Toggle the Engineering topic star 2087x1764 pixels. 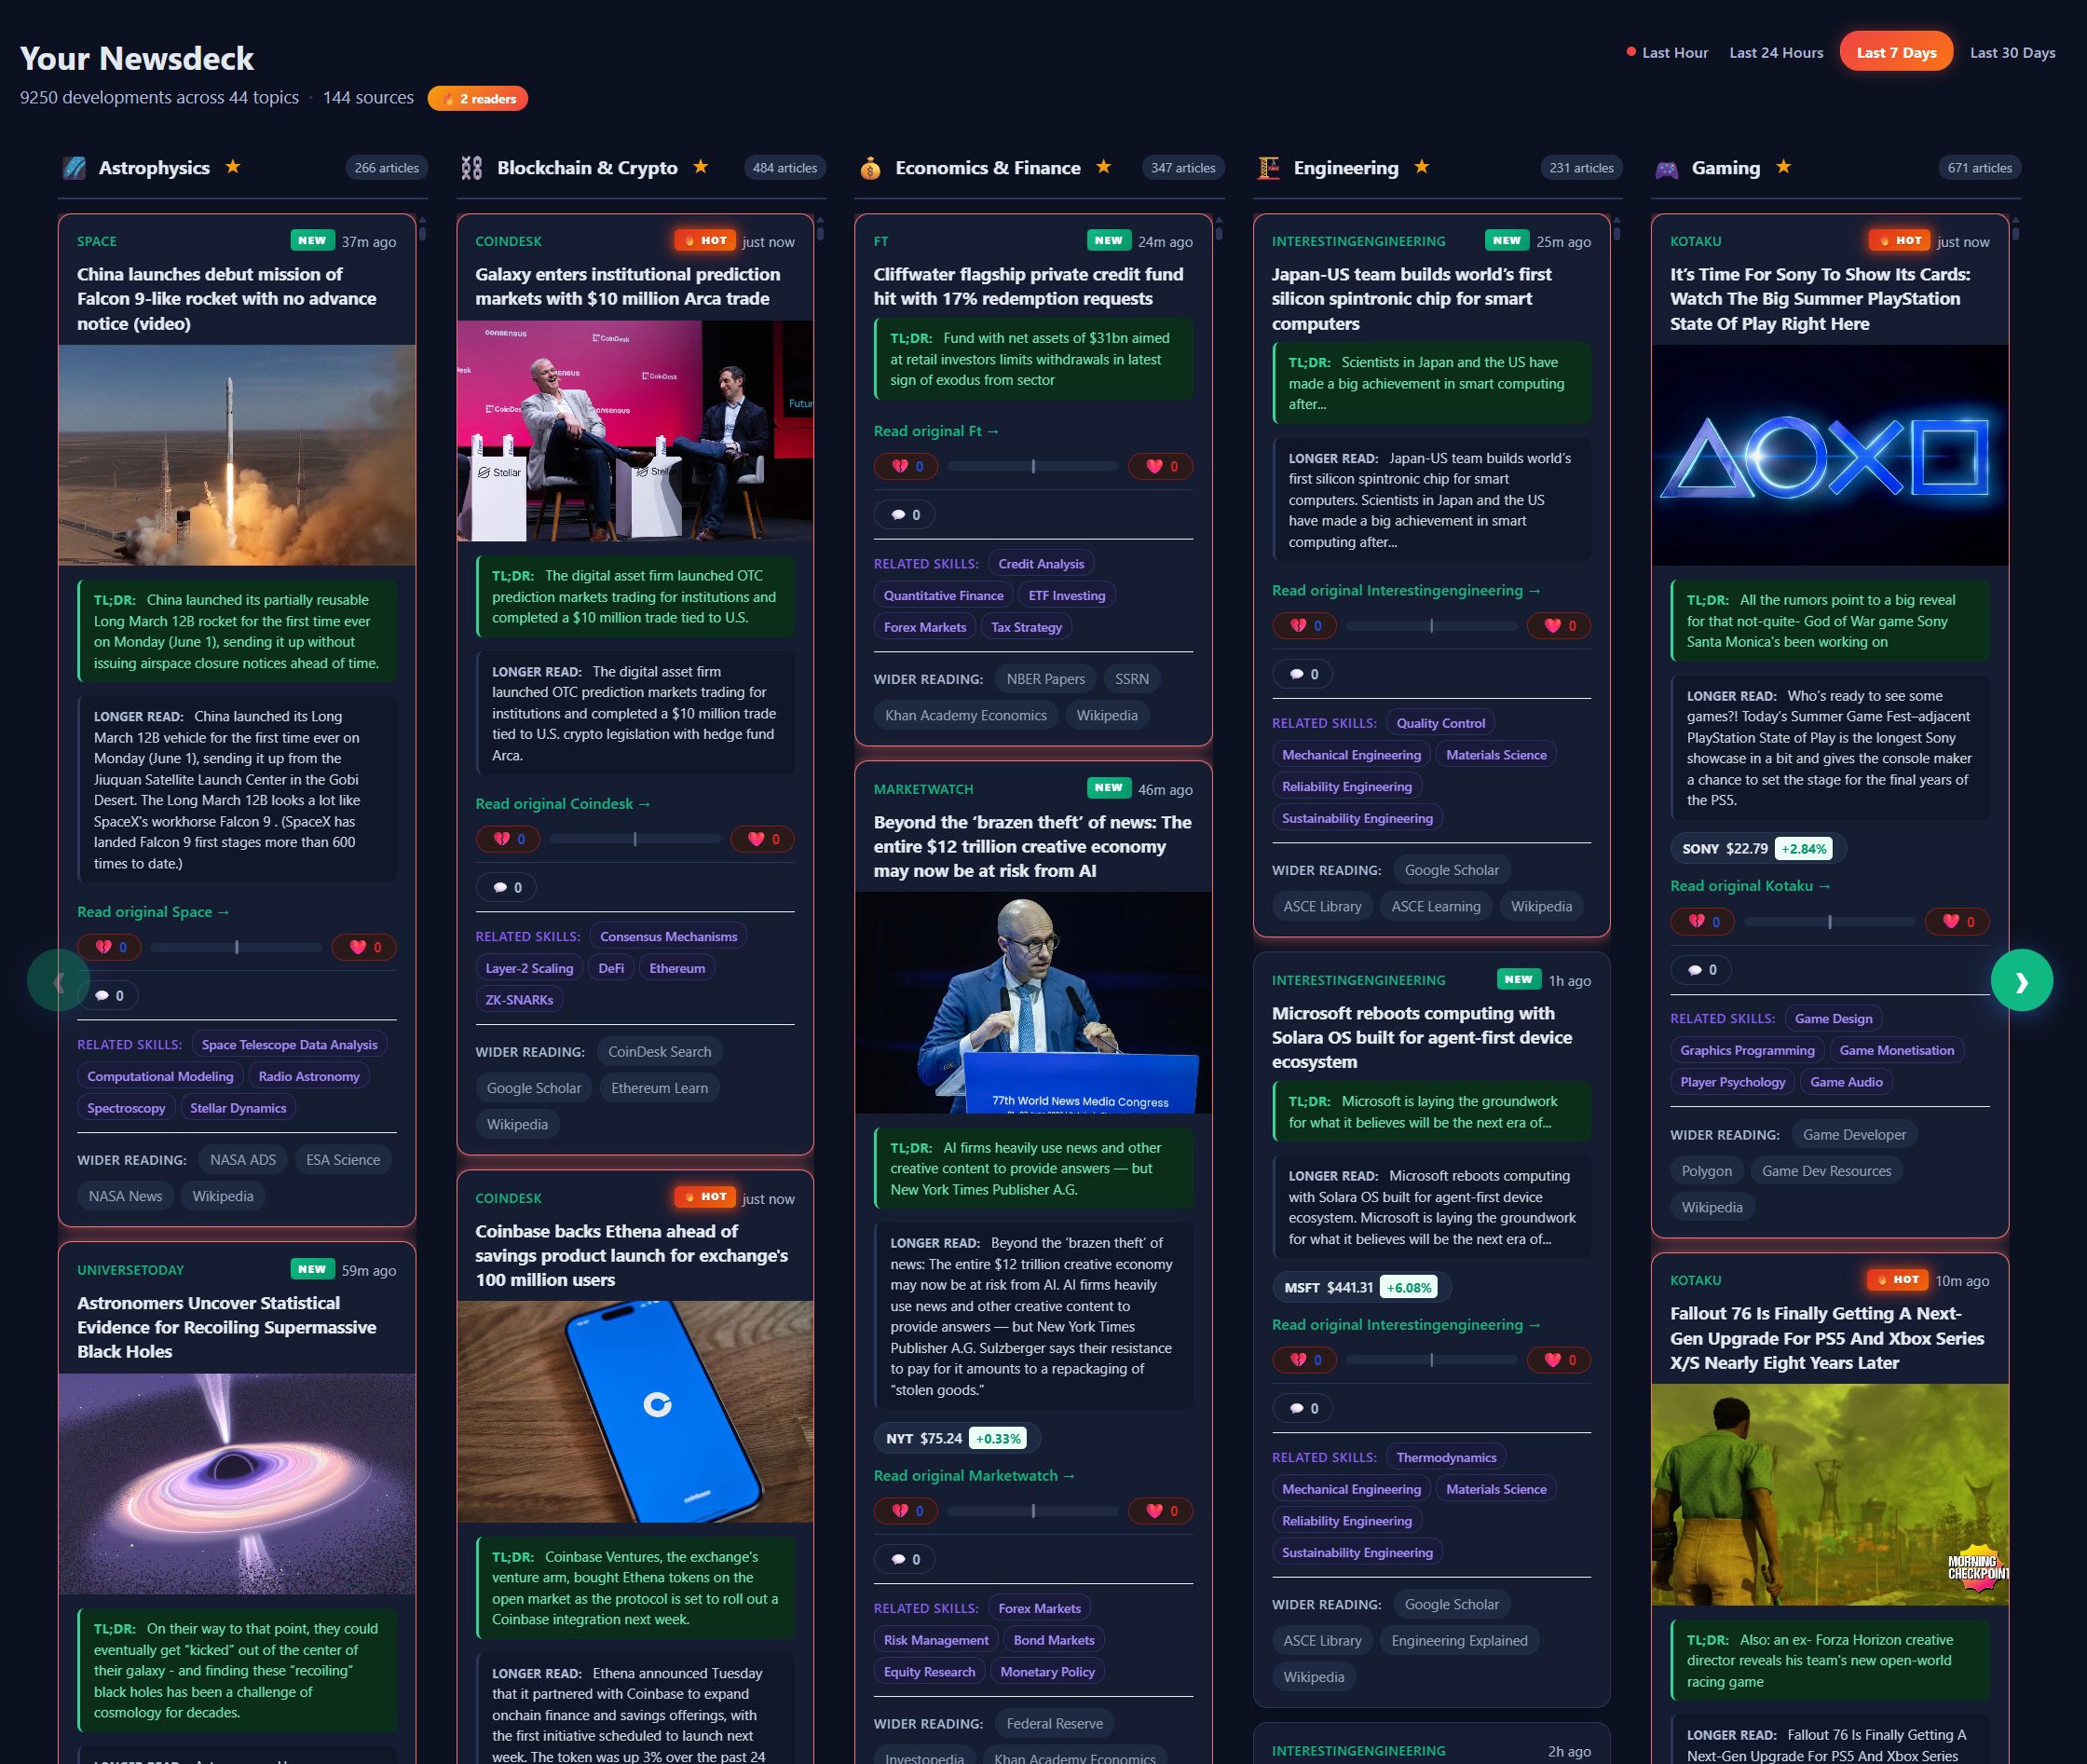(1422, 167)
